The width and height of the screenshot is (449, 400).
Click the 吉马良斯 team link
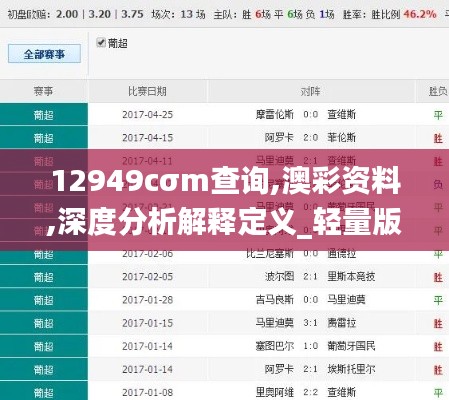pyautogui.click(x=275, y=300)
